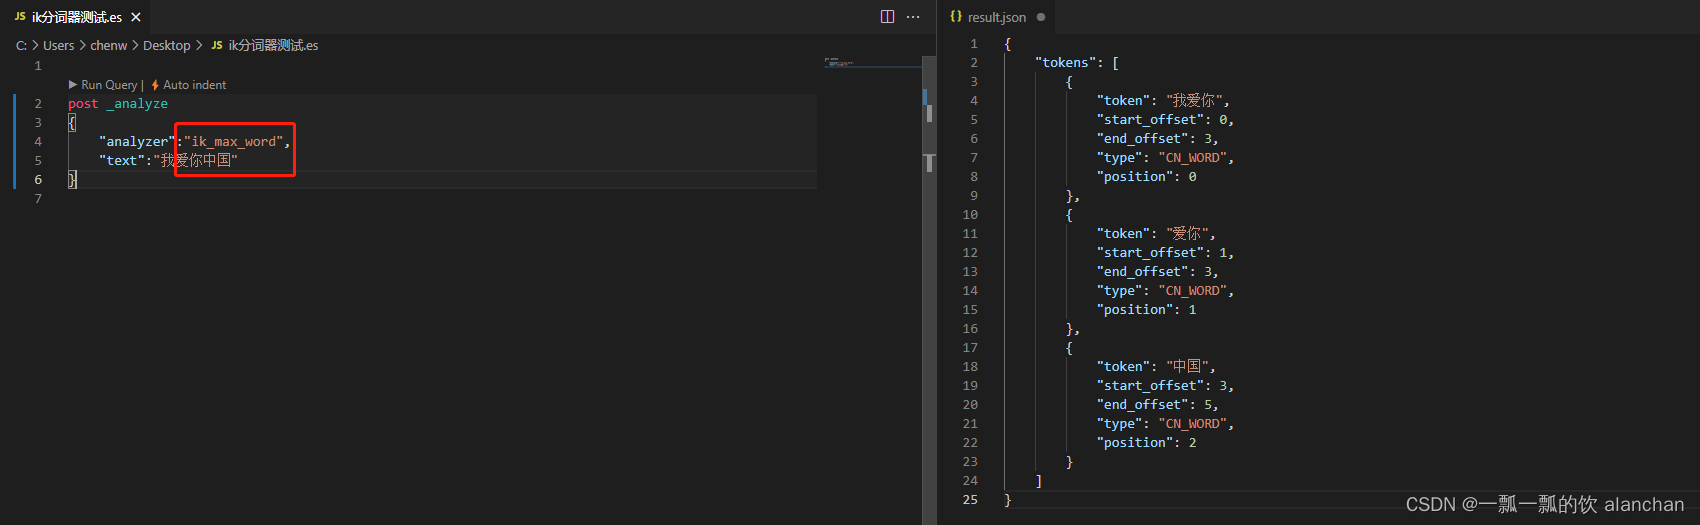Click "type": "CN_WORD" on line 7

click(1162, 158)
